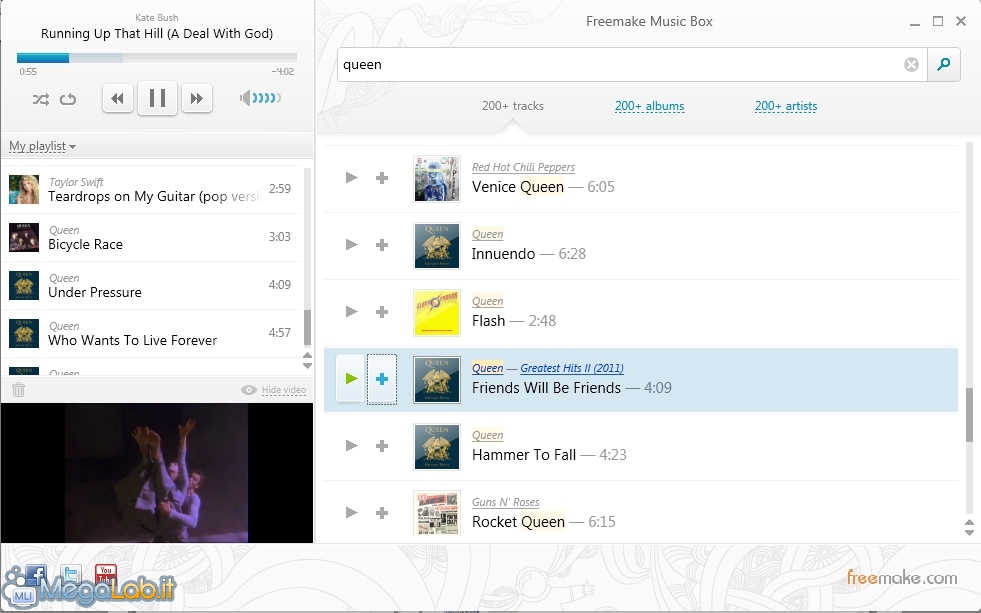This screenshot has width=981, height=613.
Task: Click the playlist scroll down arrow
Action: (x=307, y=365)
